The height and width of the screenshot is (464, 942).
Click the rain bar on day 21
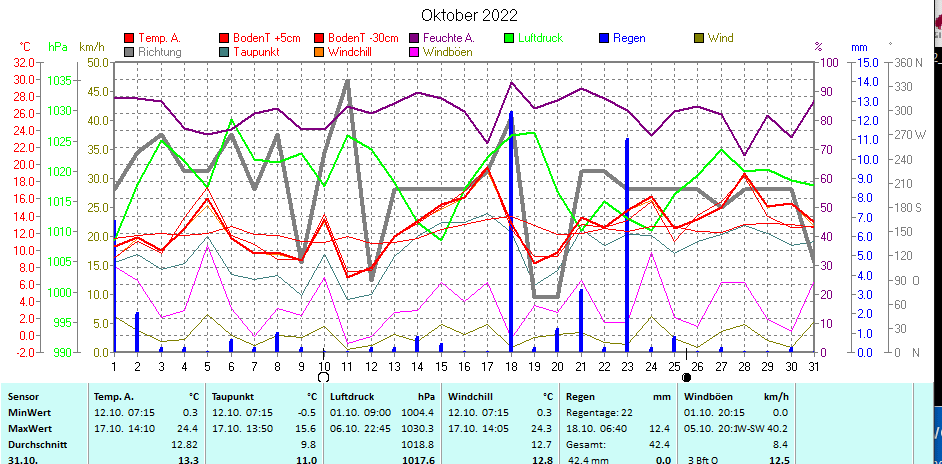(581, 320)
